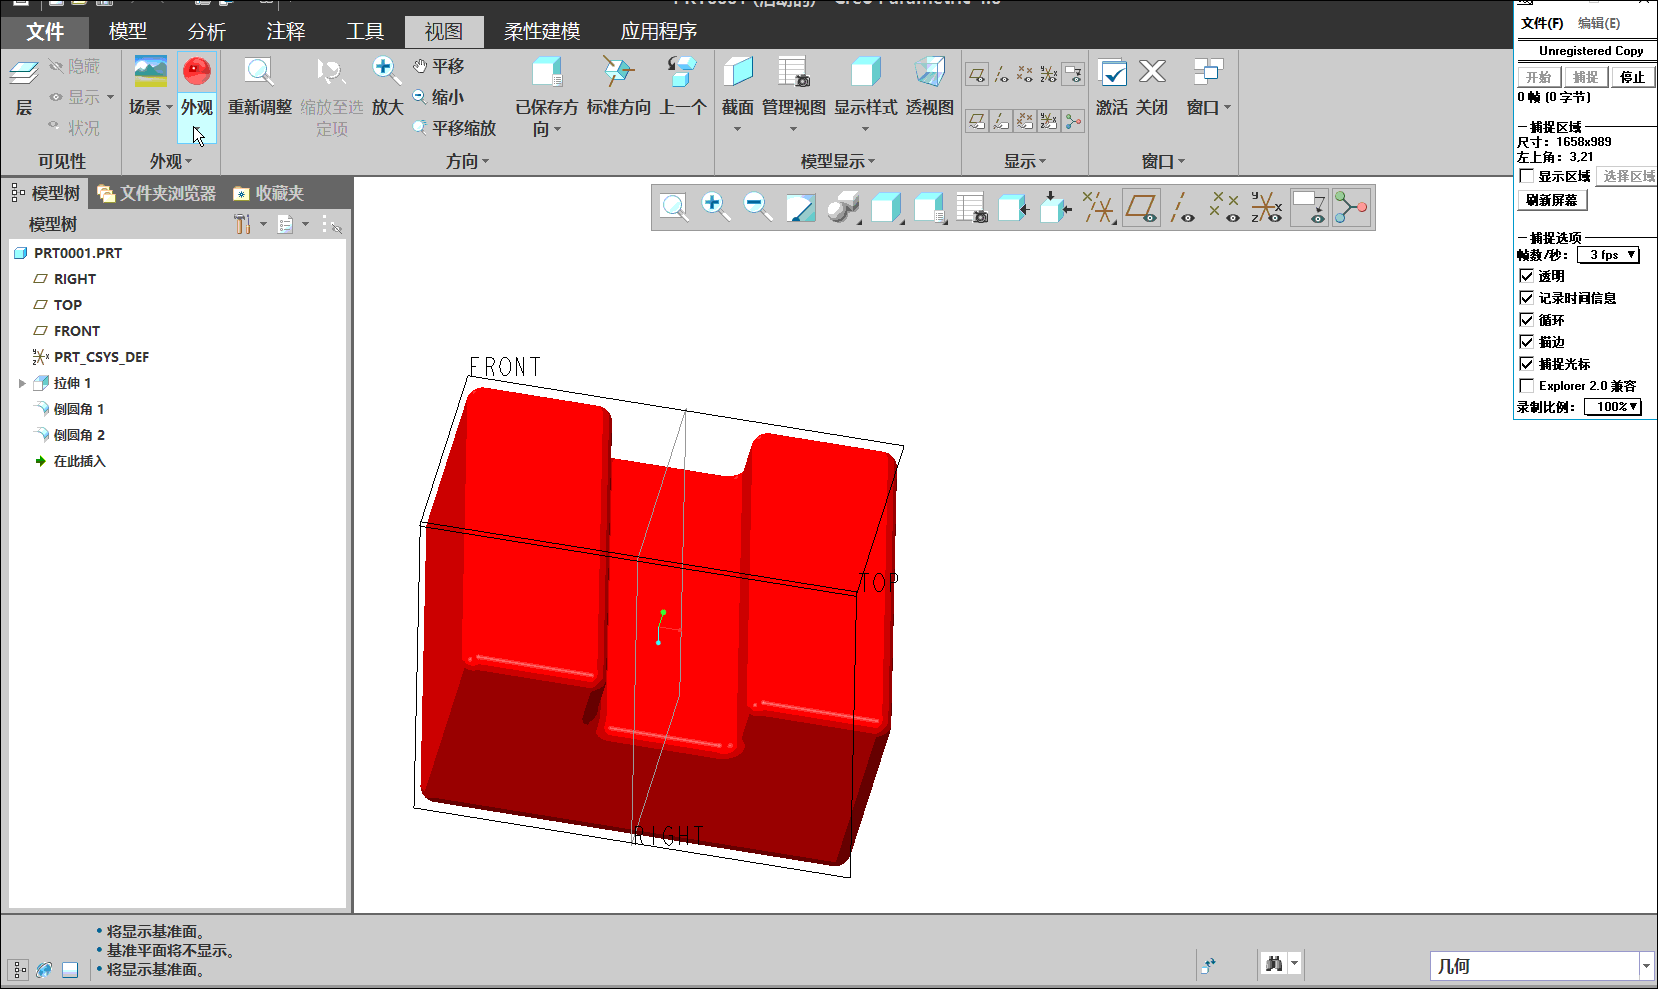
Task: Click 显示样式 display style icon
Action: pyautogui.click(x=866, y=71)
